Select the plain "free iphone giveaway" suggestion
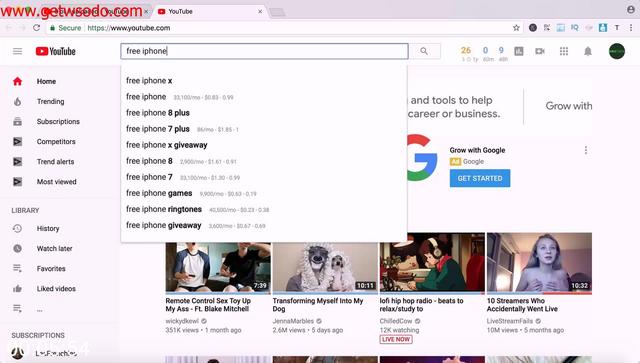The height and width of the screenshot is (363, 640). coord(264,225)
